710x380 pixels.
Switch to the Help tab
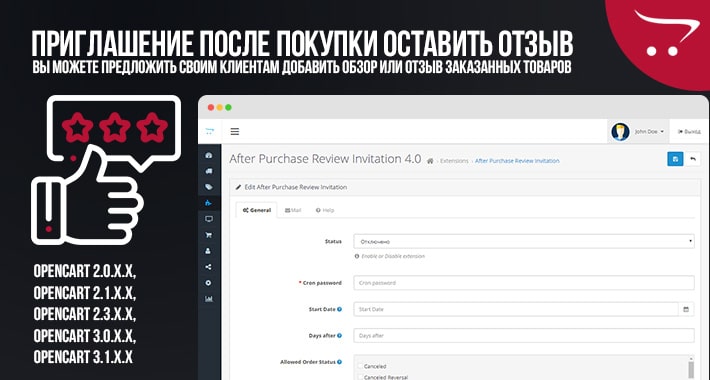tap(325, 210)
